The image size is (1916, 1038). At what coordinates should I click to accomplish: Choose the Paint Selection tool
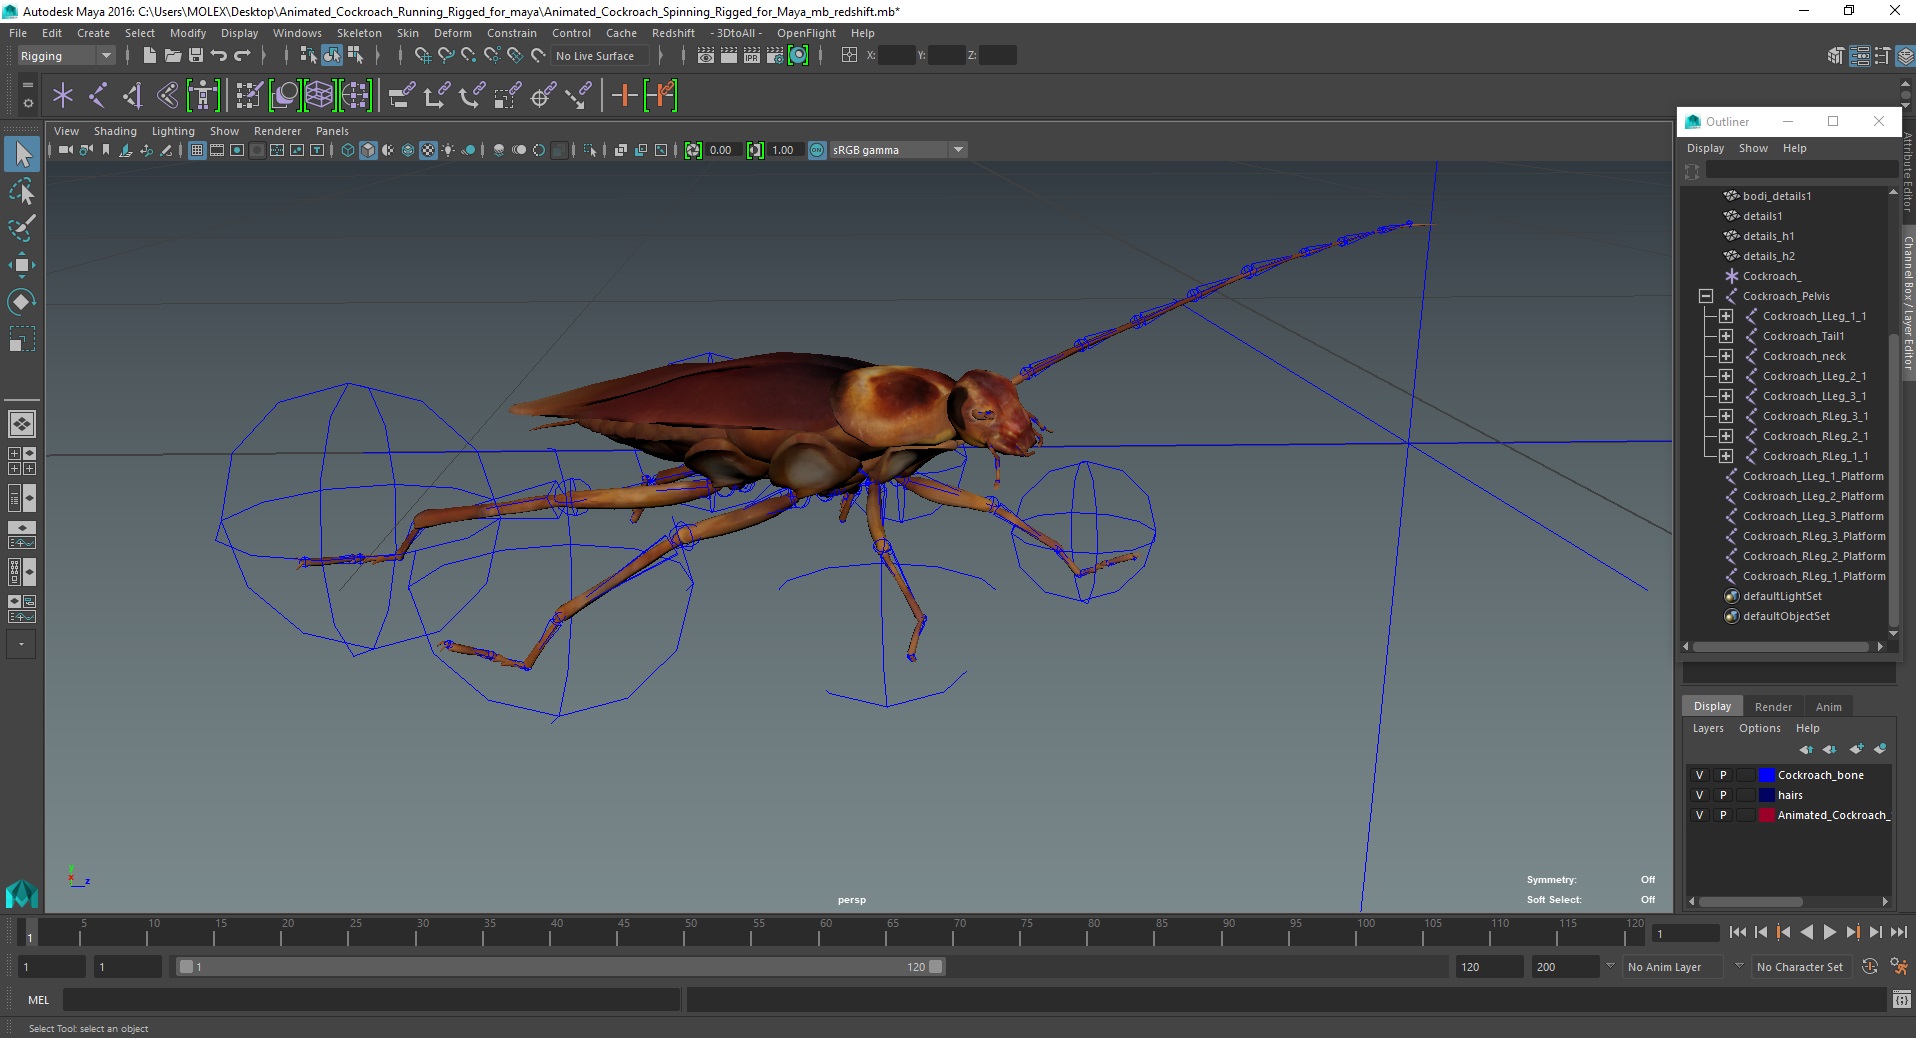[x=22, y=228]
